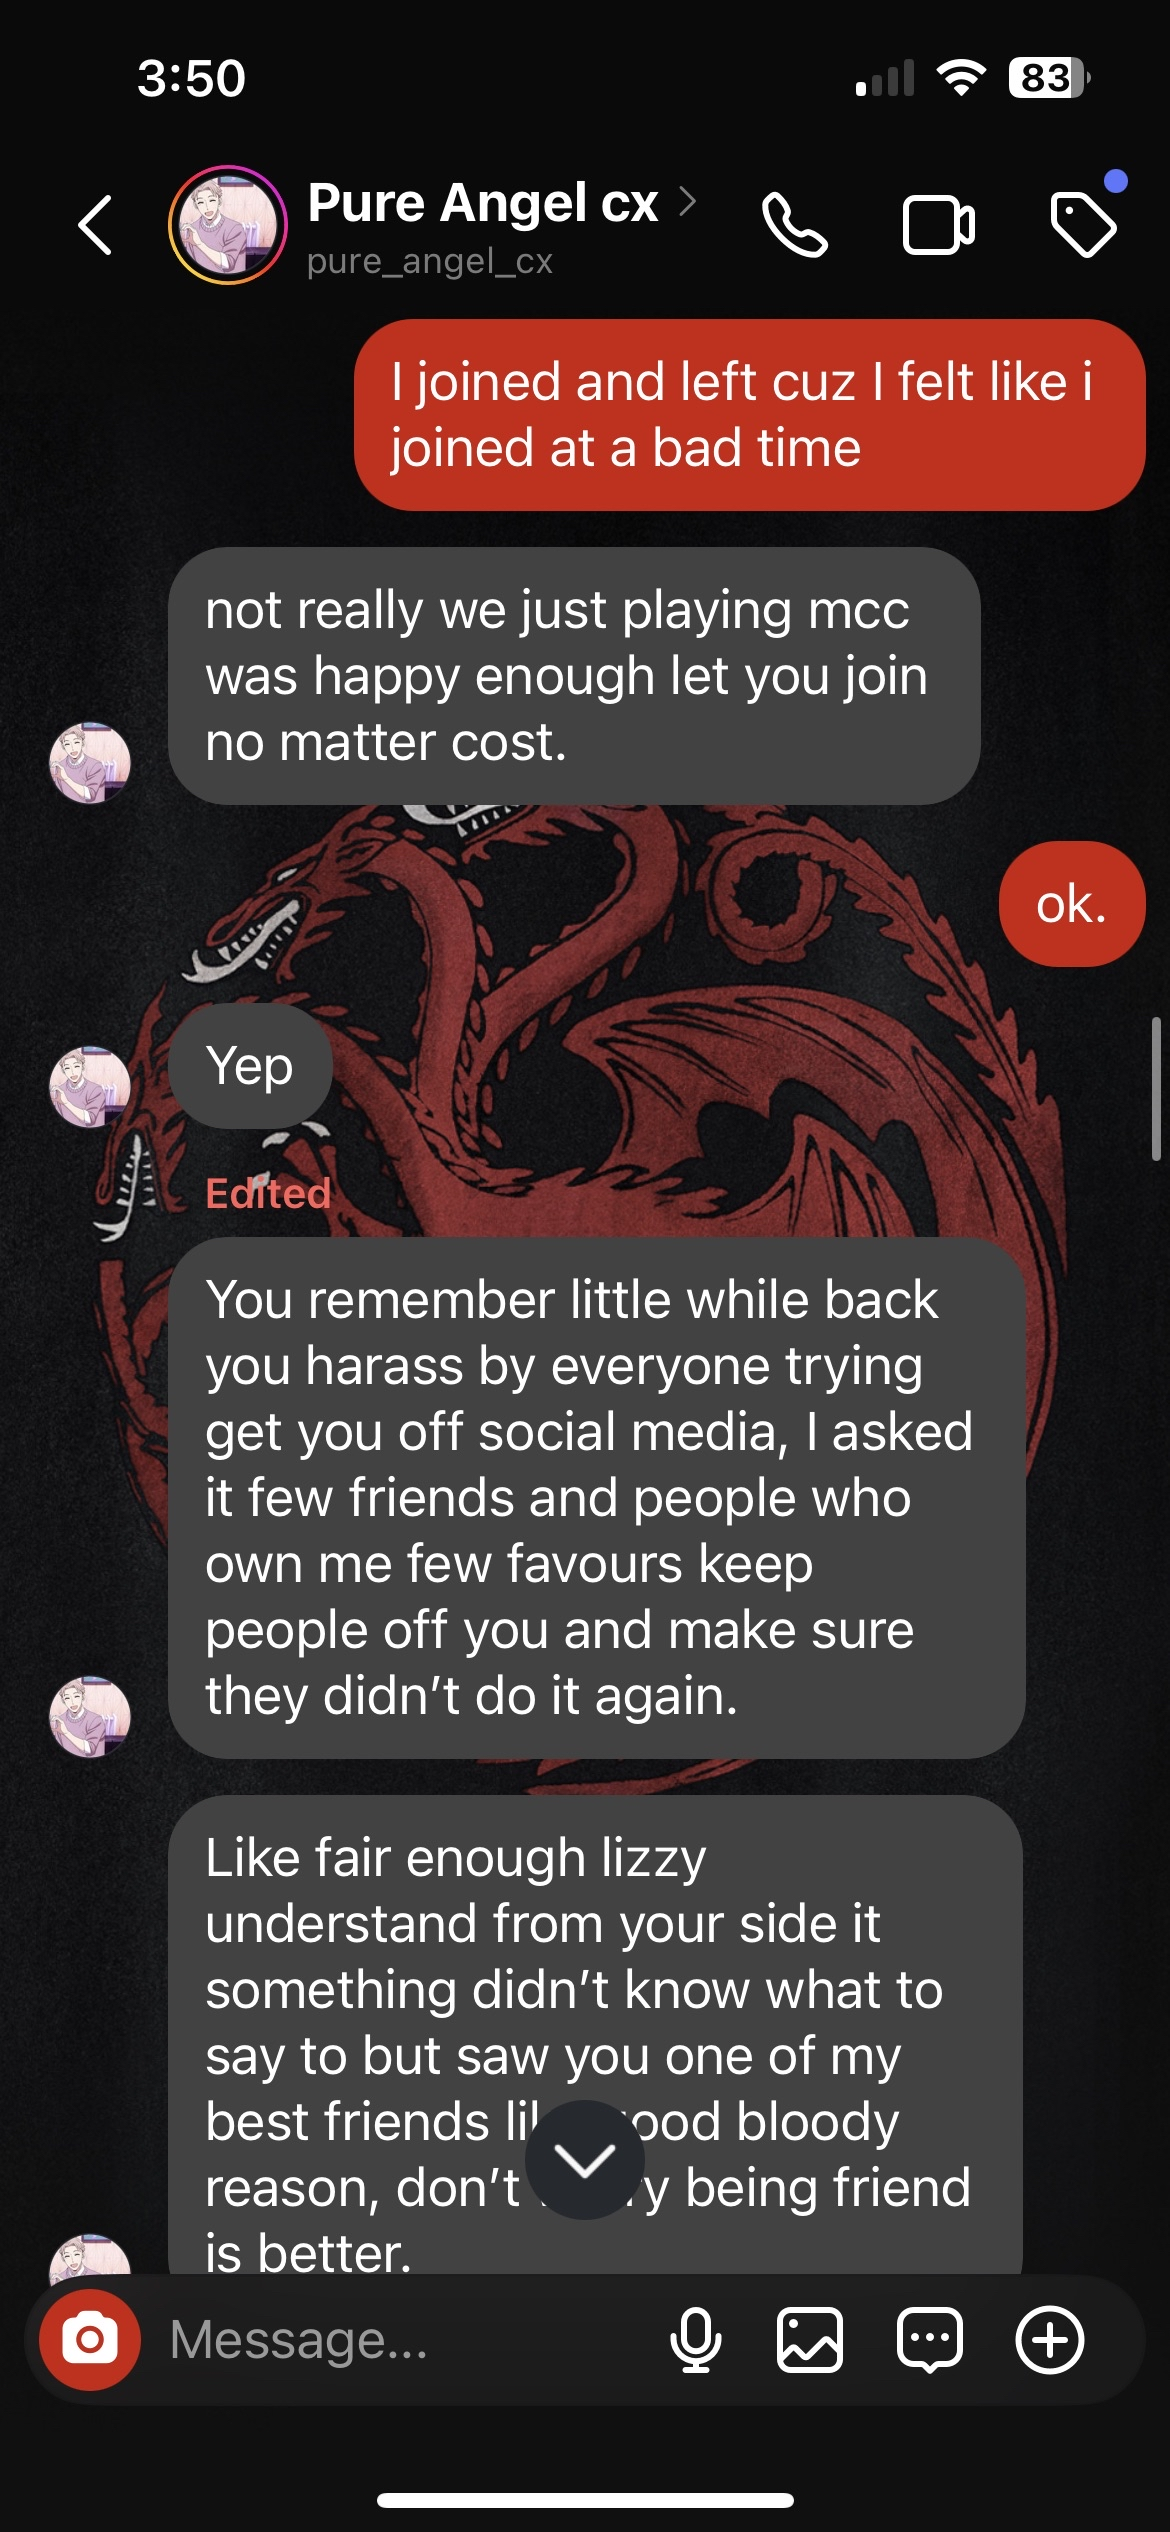Tap the microphone to record a voice message
This screenshot has height=2532, width=1170.
(696, 2340)
